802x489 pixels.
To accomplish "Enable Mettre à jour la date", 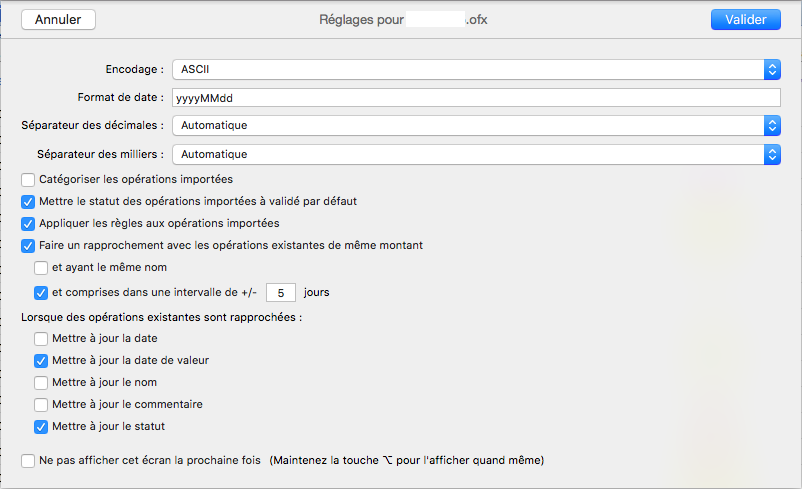I will coord(41,338).
